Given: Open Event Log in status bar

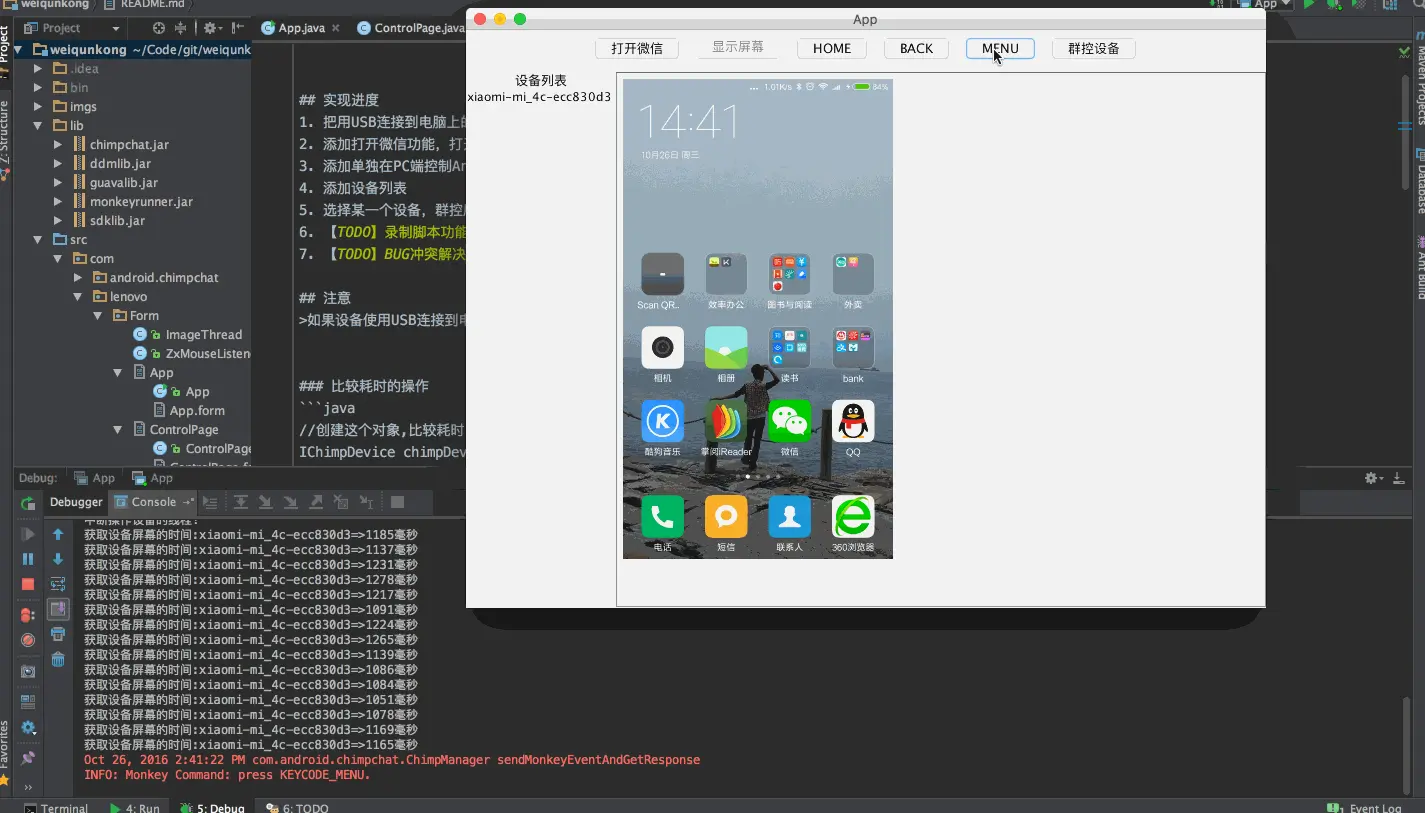Looking at the screenshot, I should 1365,807.
